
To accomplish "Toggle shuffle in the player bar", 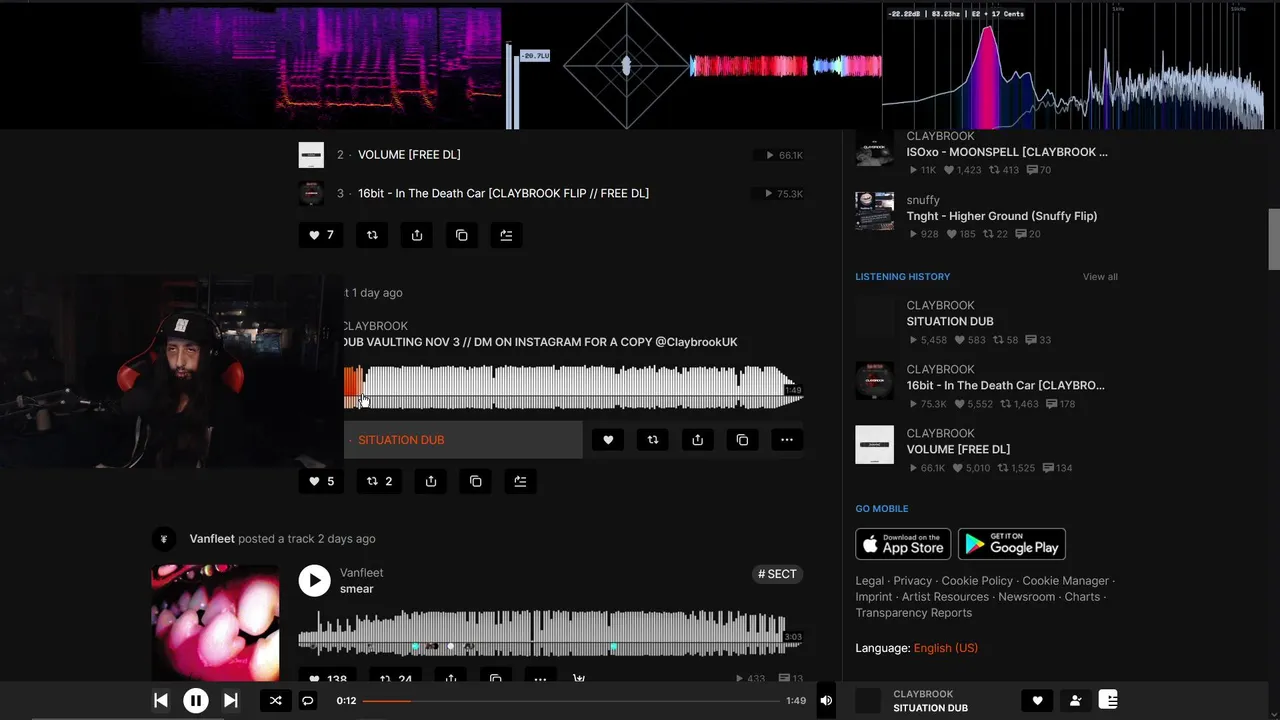I will (x=275, y=701).
